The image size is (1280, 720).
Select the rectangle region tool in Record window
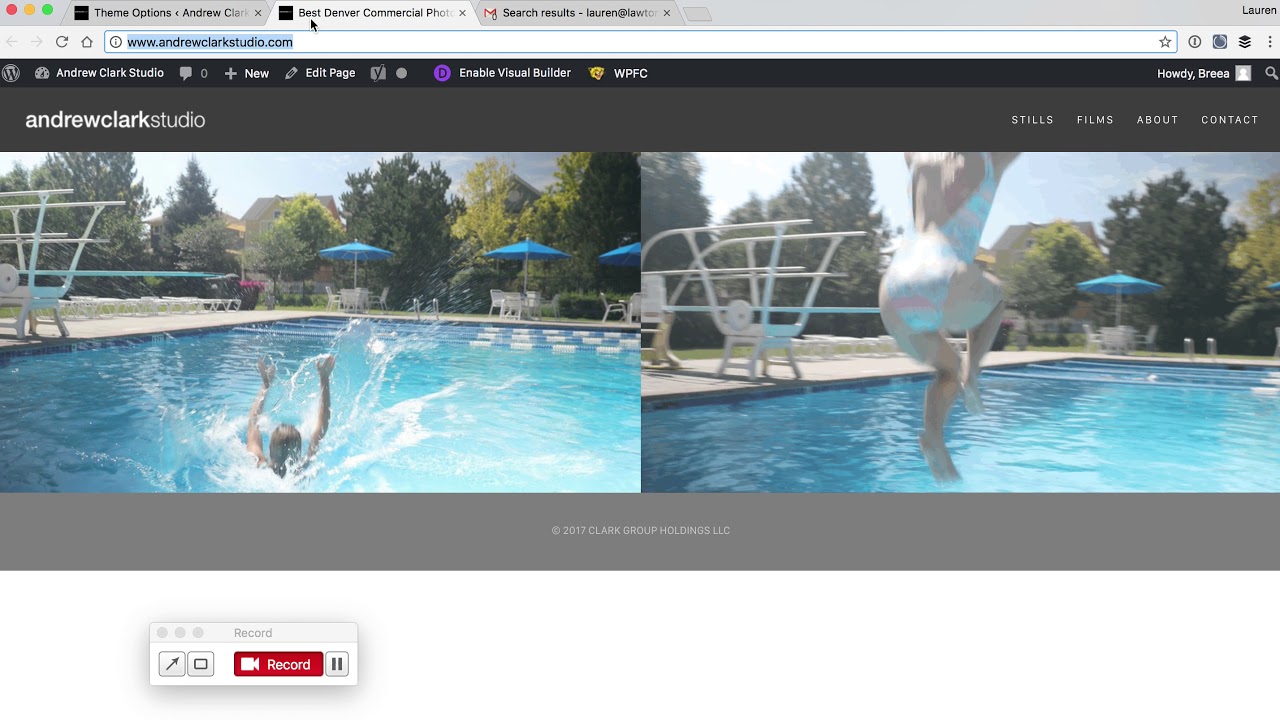pos(201,664)
